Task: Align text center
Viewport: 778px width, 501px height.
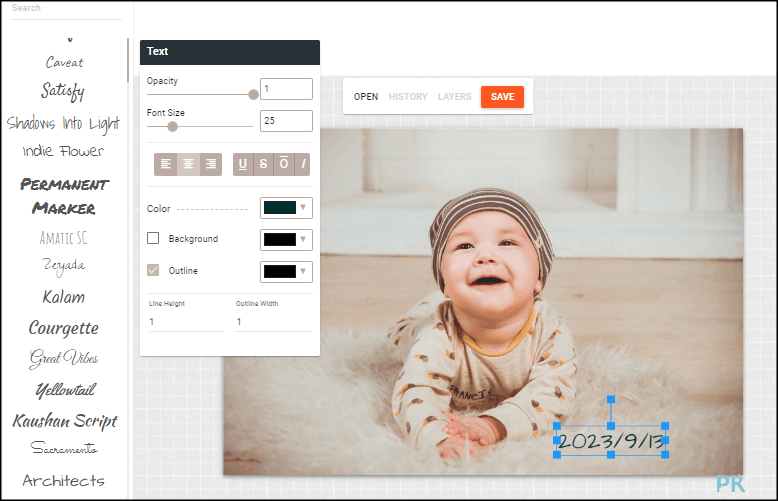Action: tap(189, 164)
